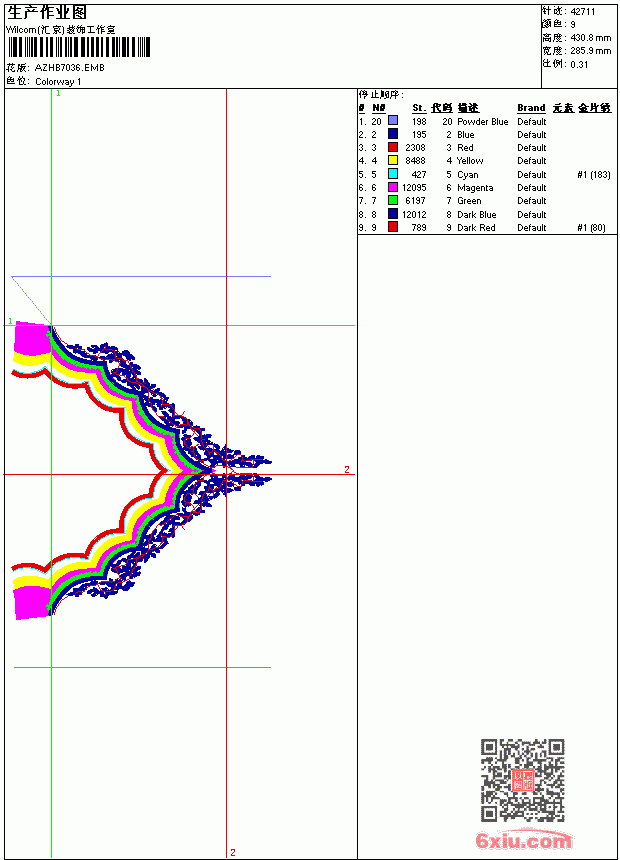Select the Red swatch in row 3
Viewport: 620px width, 860px height.
pyautogui.click(x=393, y=147)
